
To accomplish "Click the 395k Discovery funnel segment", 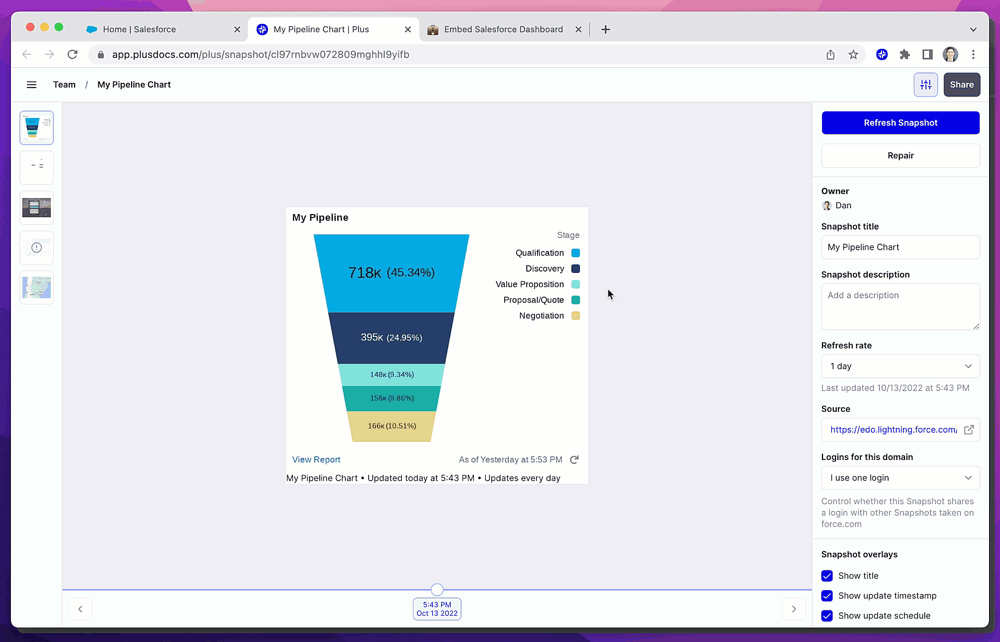I will 392,338.
